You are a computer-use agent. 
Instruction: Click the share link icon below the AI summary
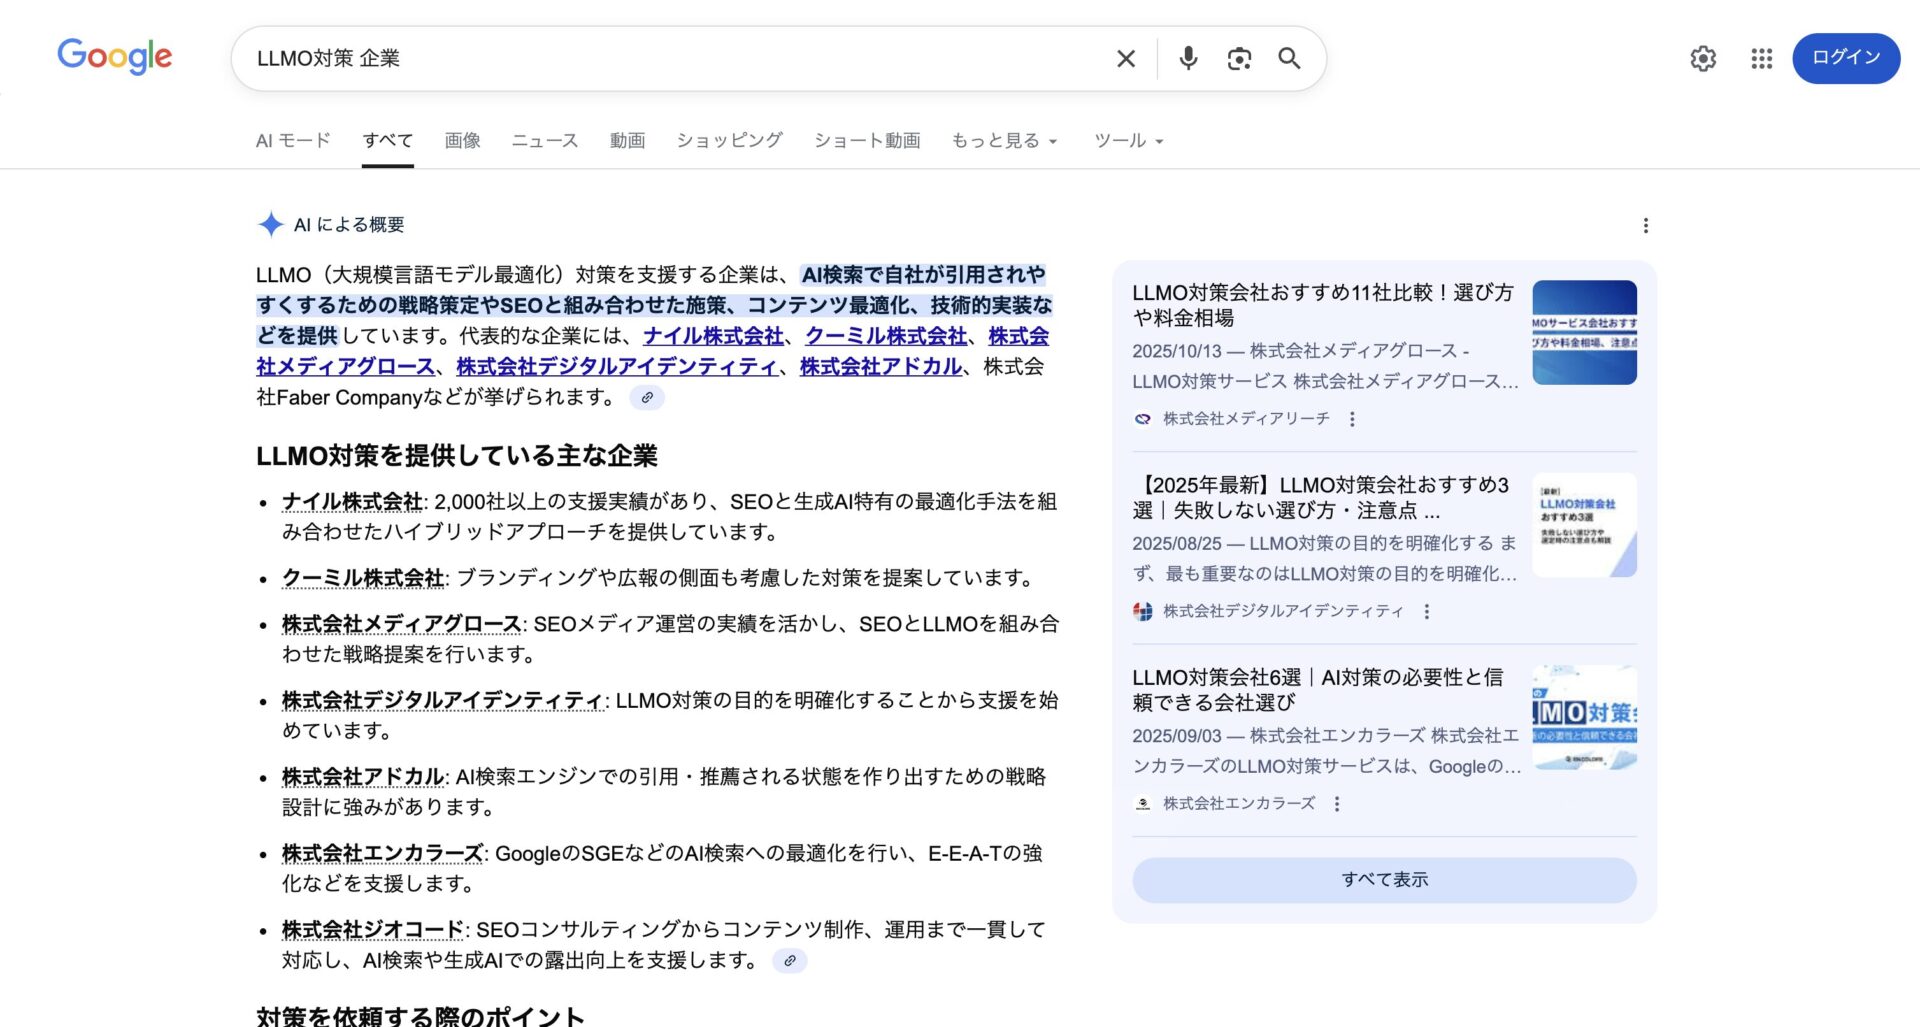[646, 397]
